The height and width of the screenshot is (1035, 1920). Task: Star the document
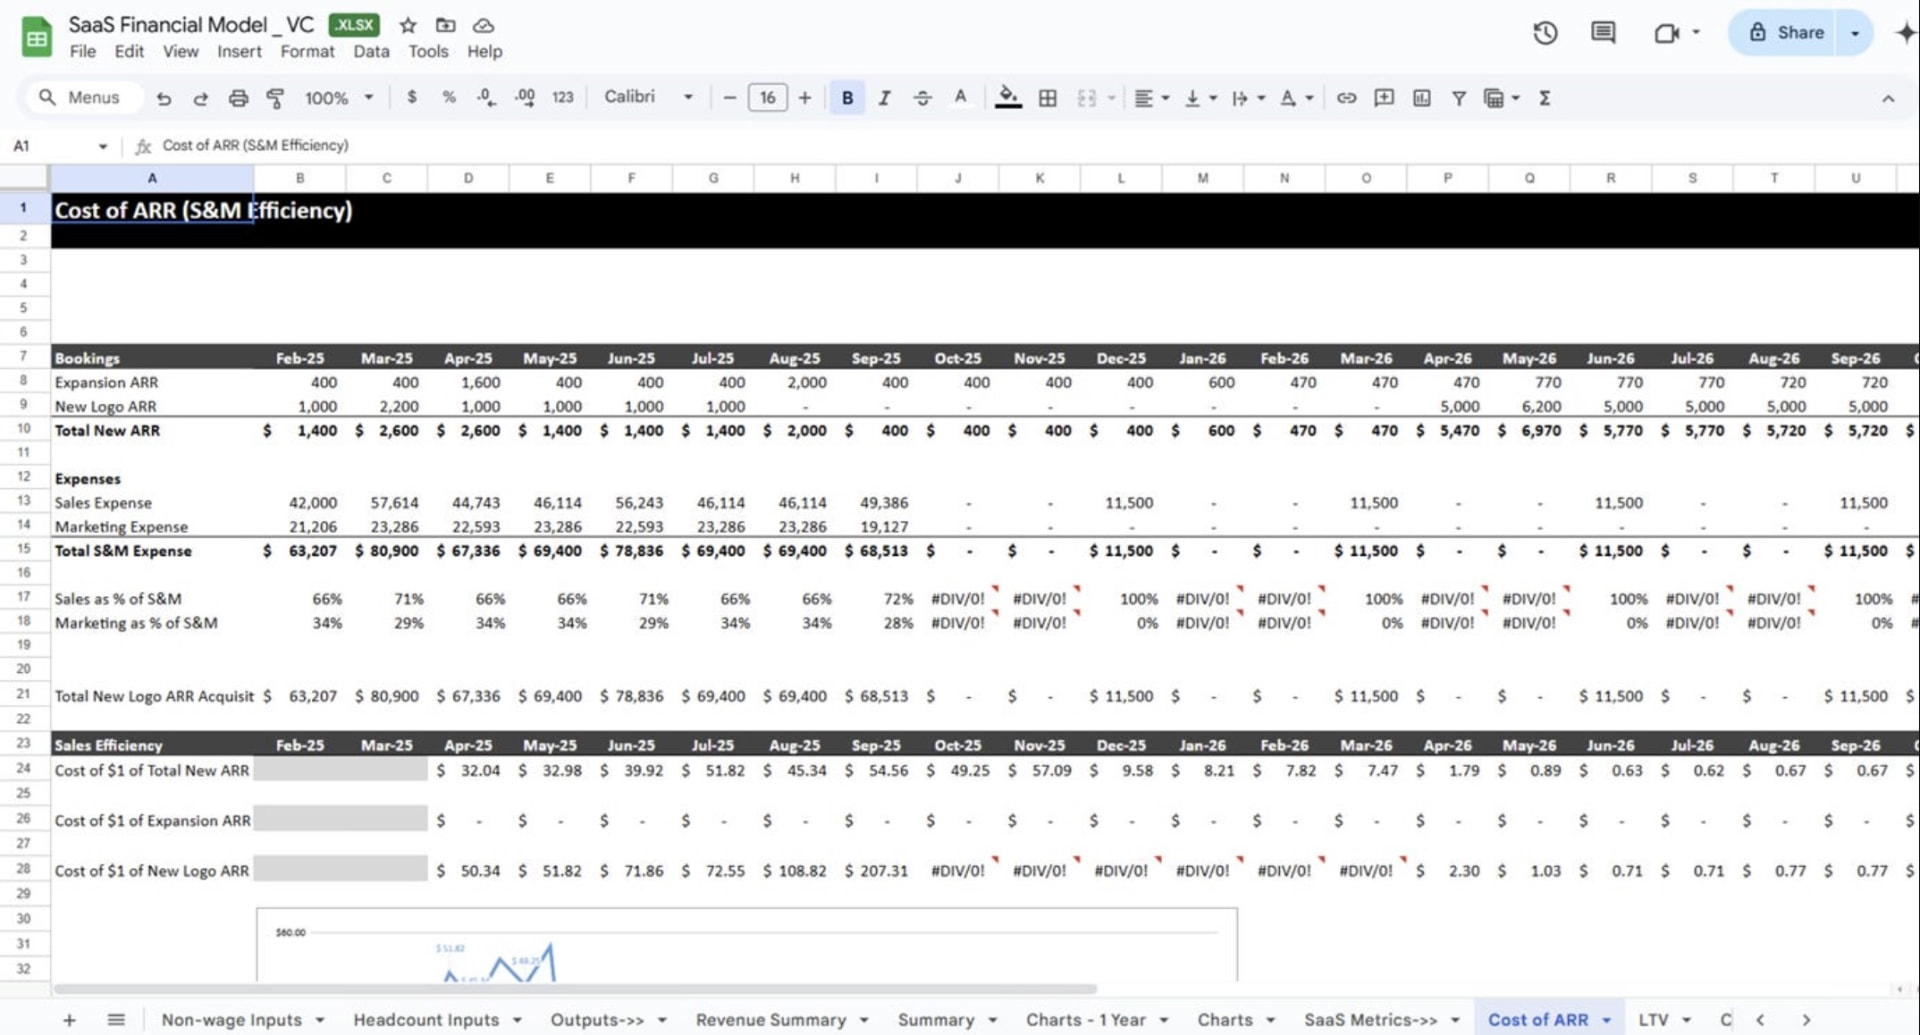point(408,25)
